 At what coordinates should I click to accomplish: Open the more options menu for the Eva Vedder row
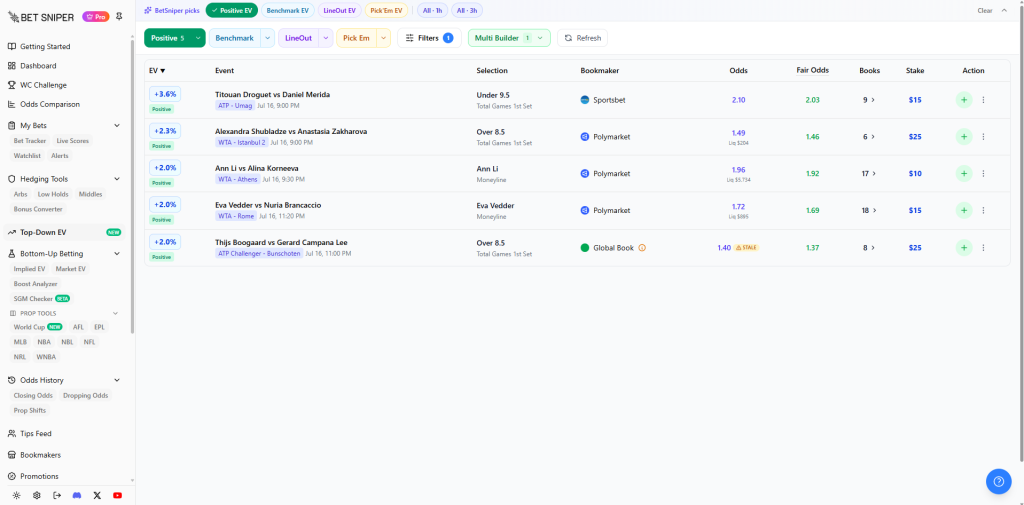click(983, 210)
